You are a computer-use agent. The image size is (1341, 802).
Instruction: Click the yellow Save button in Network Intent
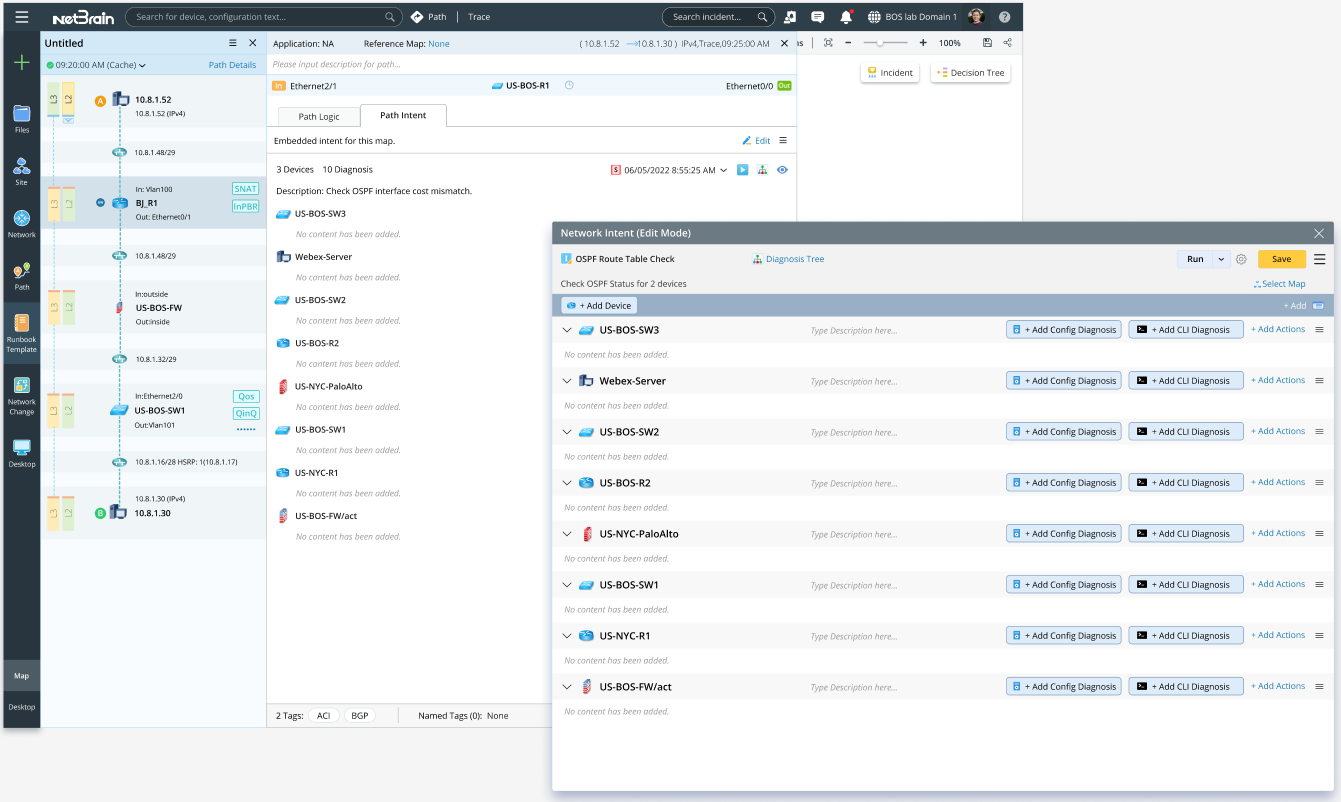point(1281,258)
